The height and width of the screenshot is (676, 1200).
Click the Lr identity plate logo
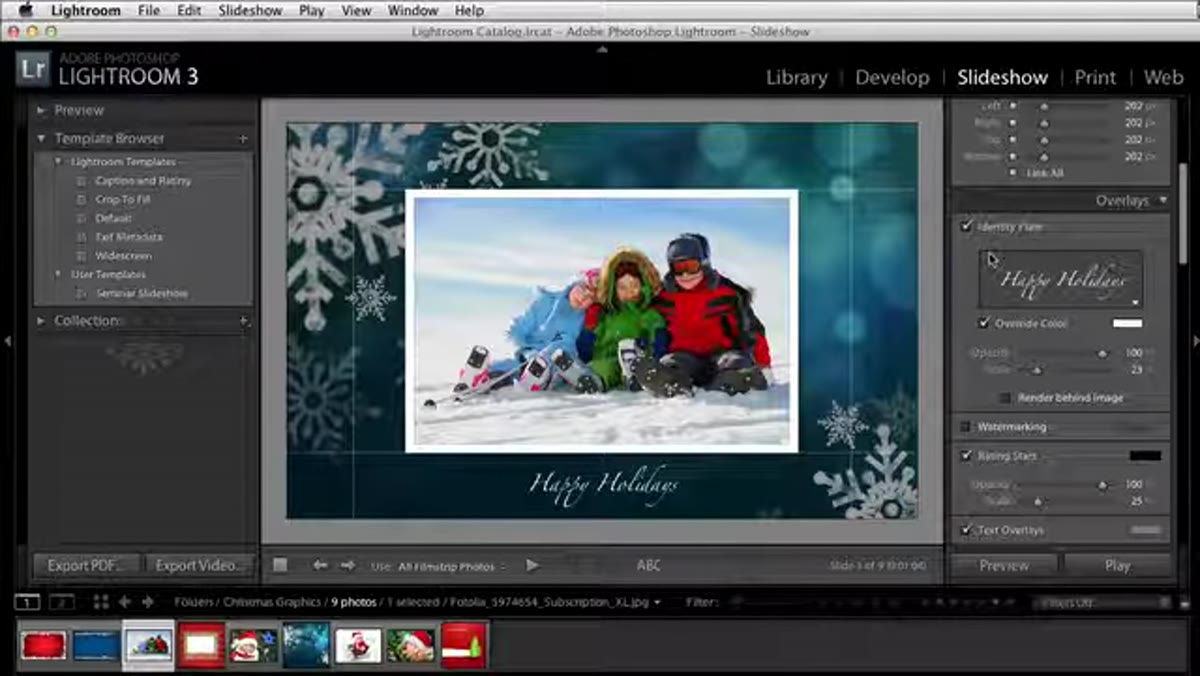34,70
